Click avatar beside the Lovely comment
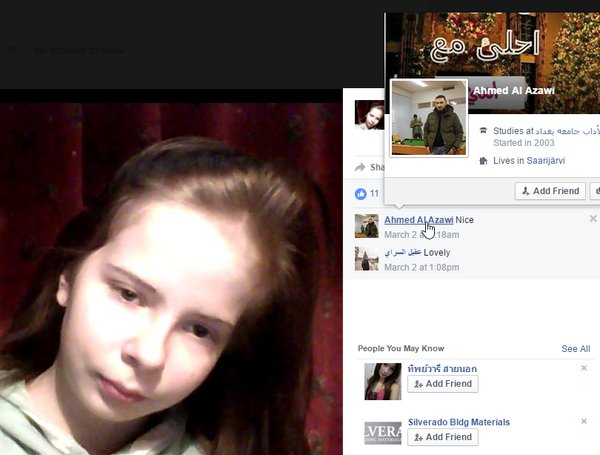This screenshot has width=600, height=455. (367, 259)
